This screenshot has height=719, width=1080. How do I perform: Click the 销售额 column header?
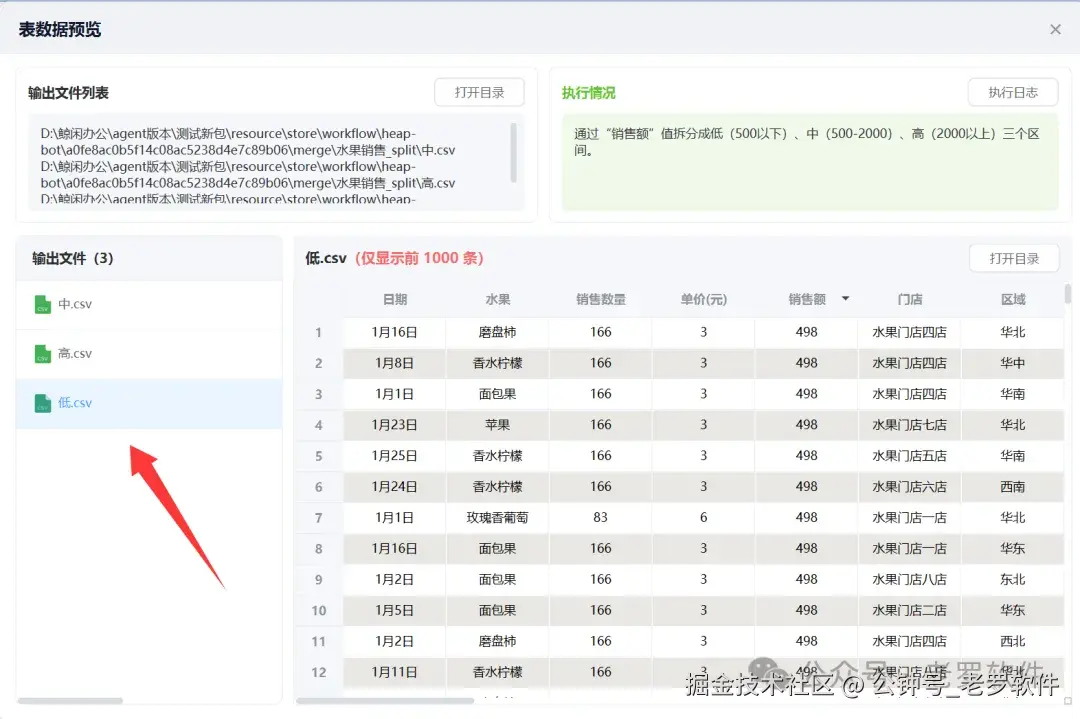point(807,300)
